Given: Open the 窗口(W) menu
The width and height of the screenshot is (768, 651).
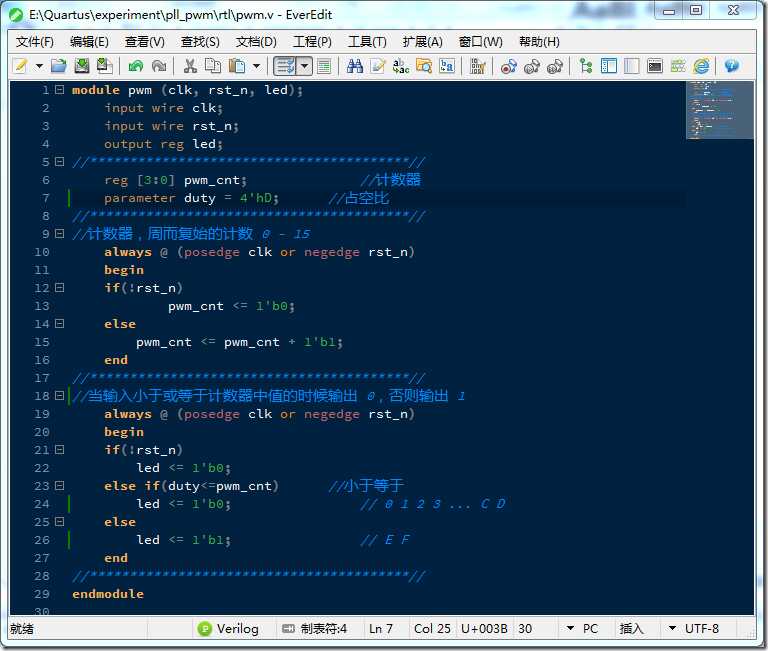Looking at the screenshot, I should (480, 42).
